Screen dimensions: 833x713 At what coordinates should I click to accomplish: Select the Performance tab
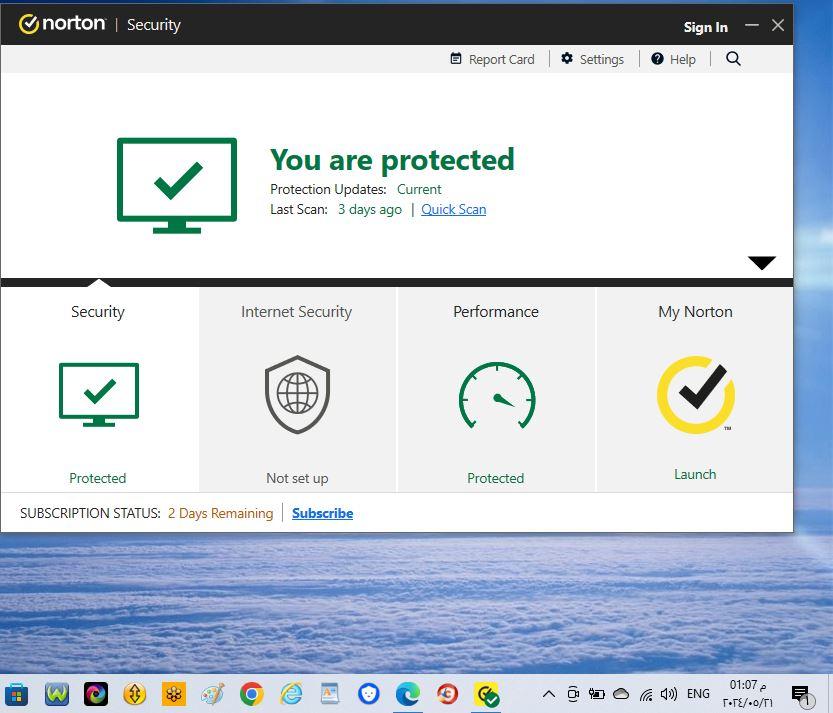(x=496, y=389)
